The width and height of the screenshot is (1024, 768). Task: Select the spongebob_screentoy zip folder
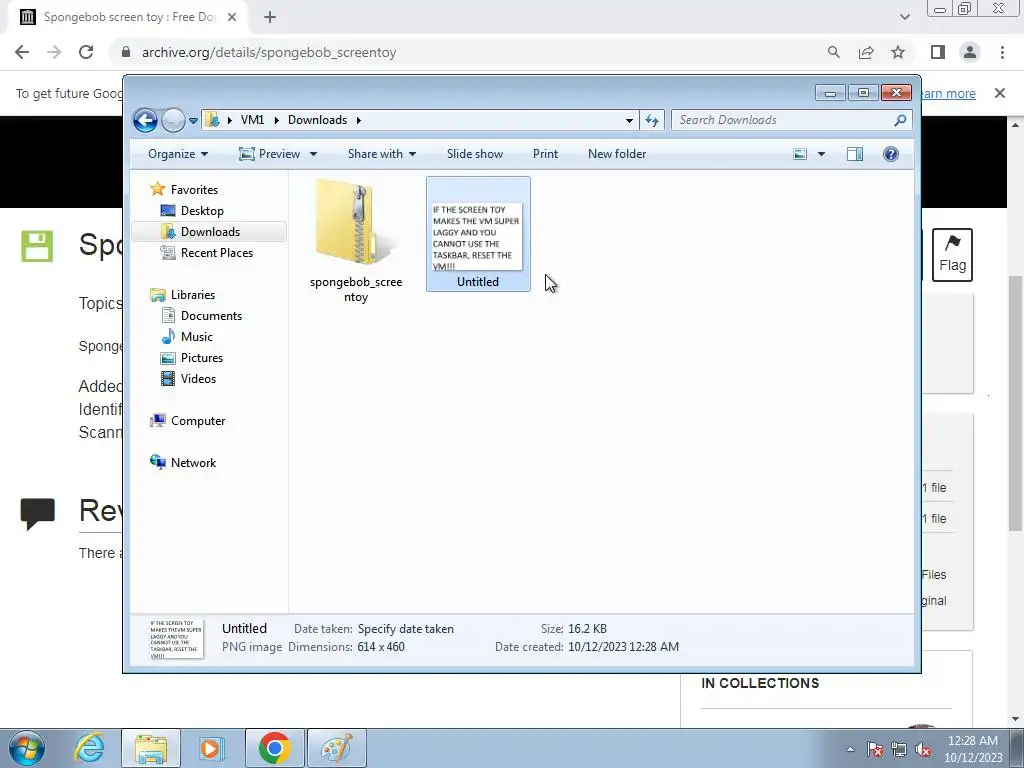pos(356,242)
